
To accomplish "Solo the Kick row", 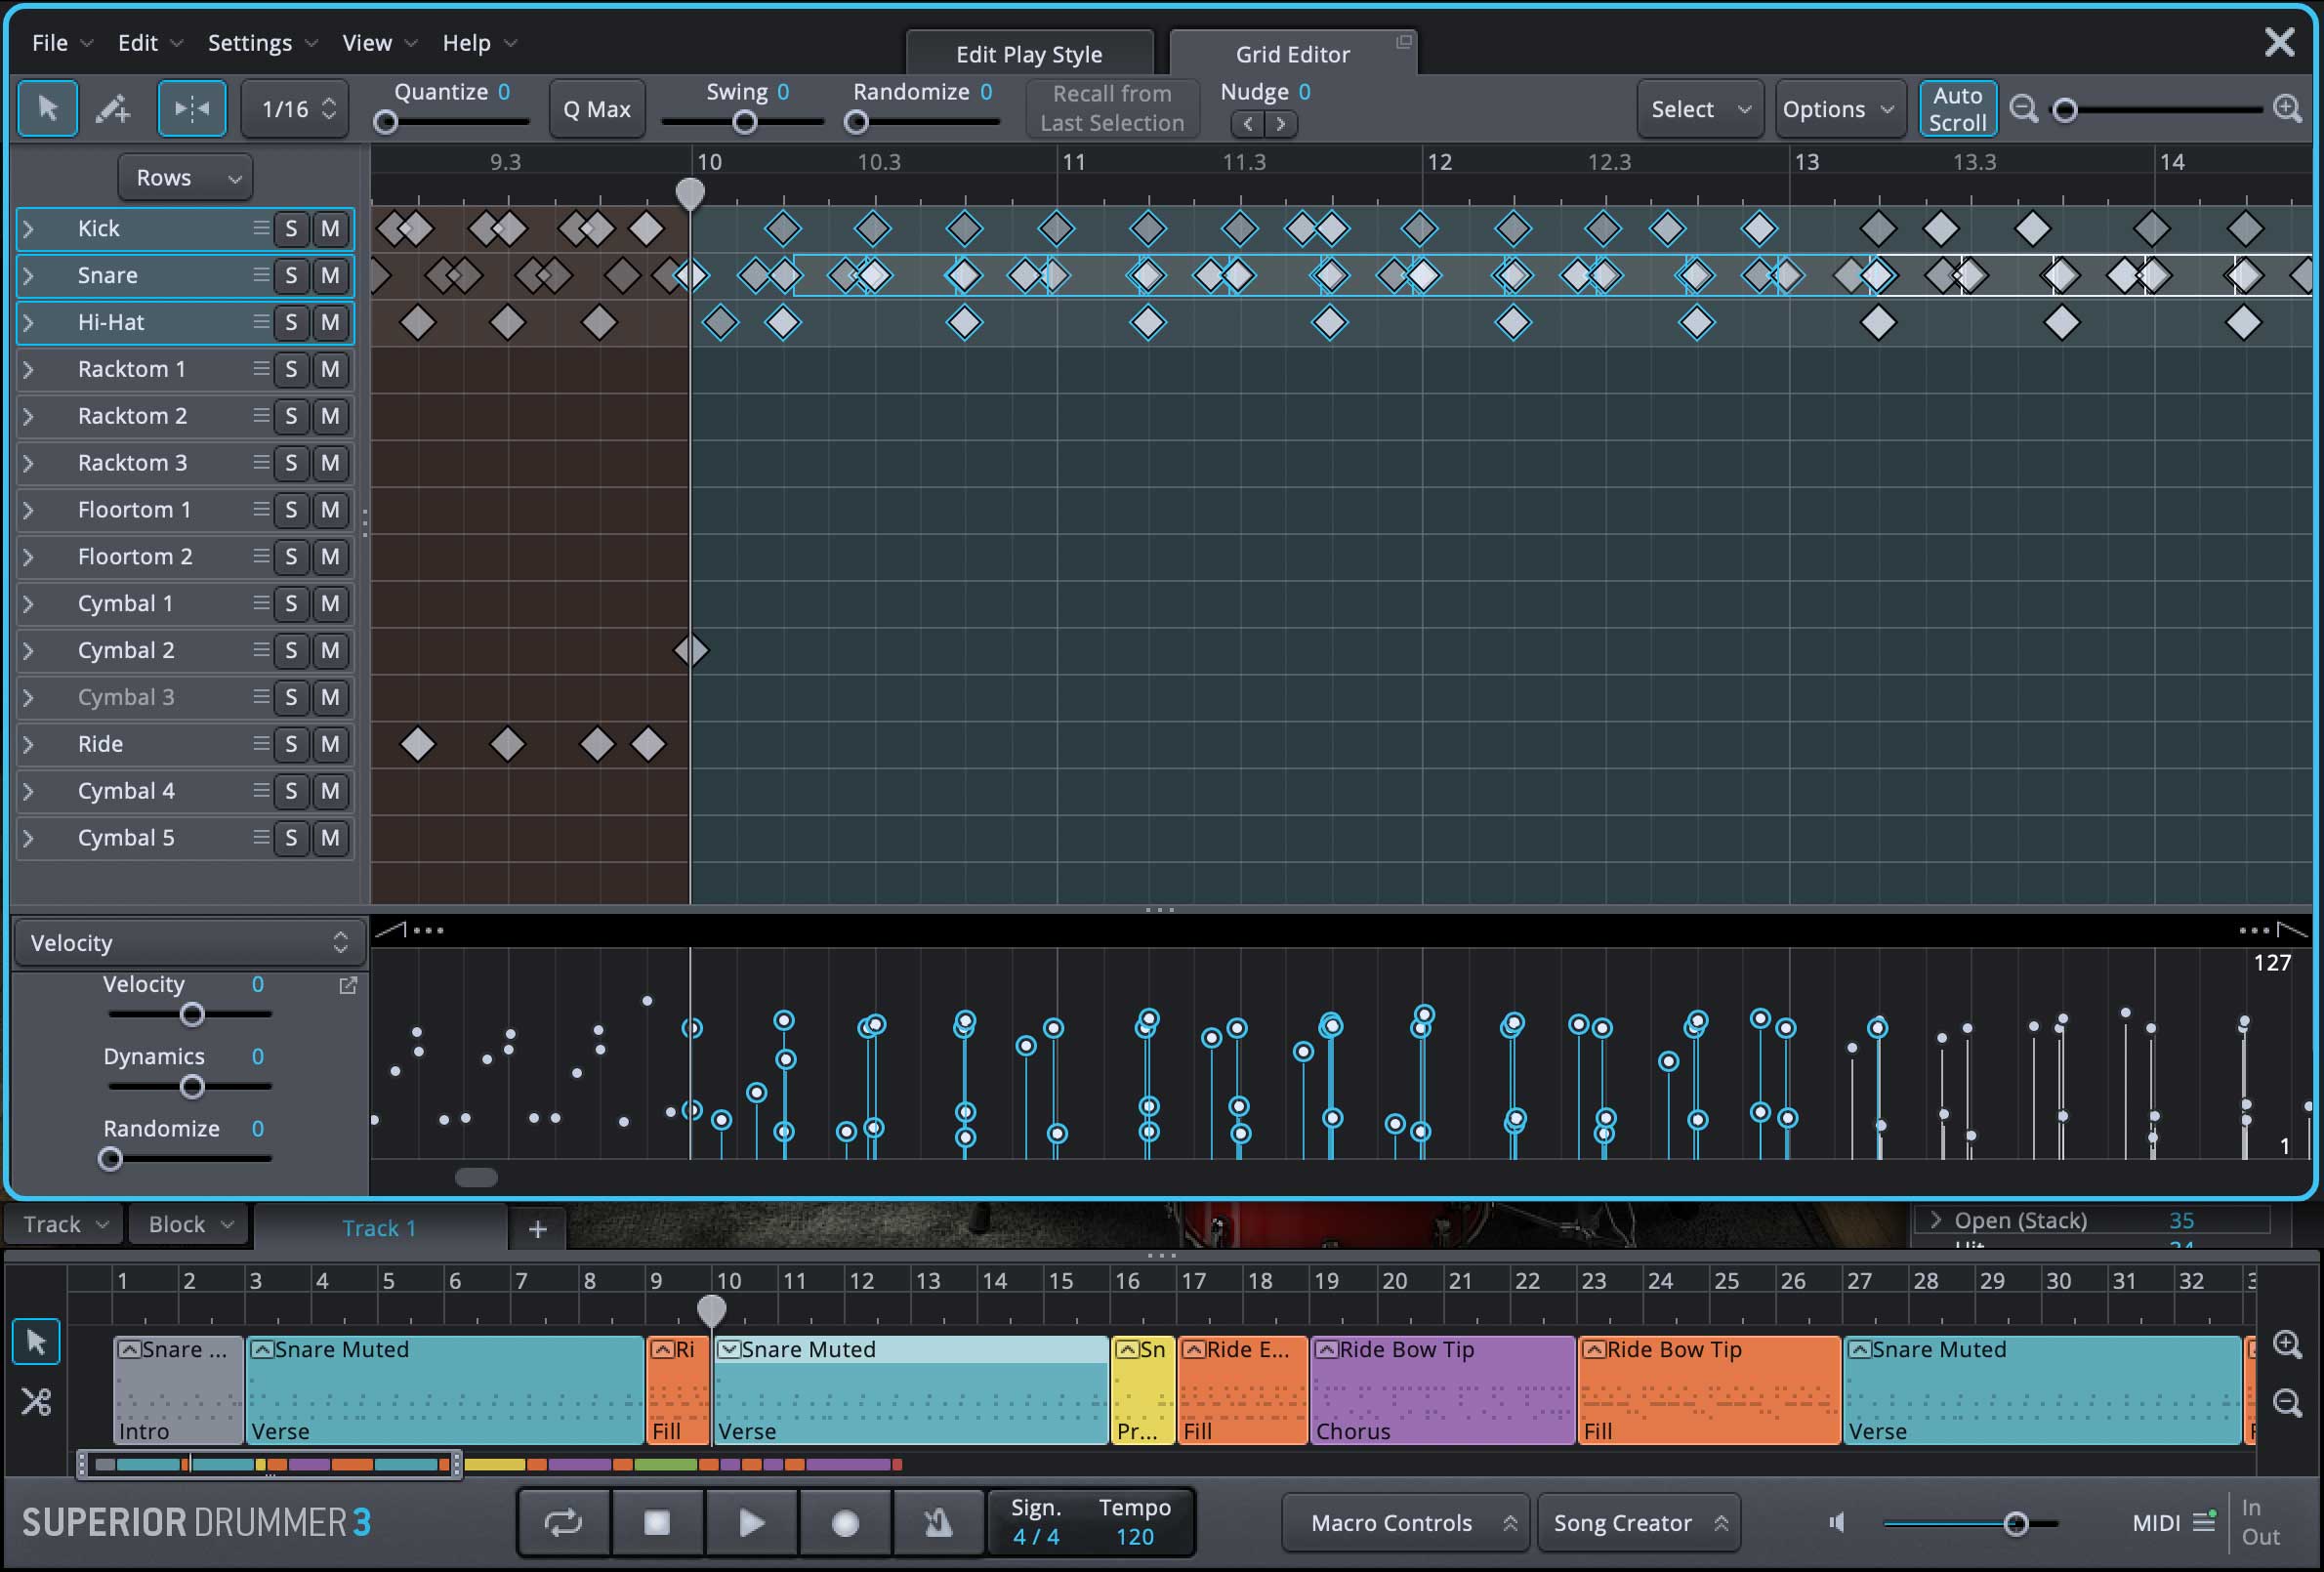I will pos(291,229).
